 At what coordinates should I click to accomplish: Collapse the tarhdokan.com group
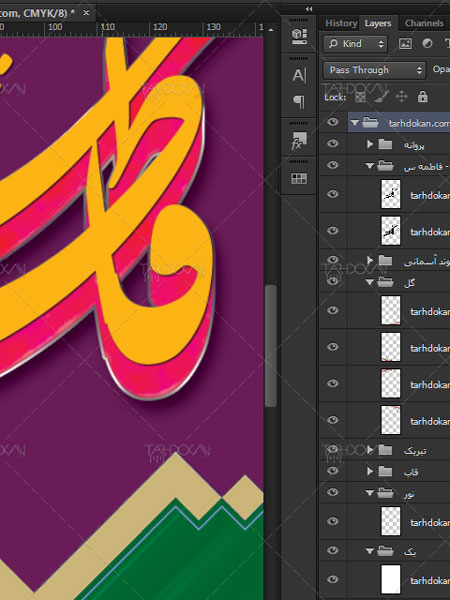[355, 123]
